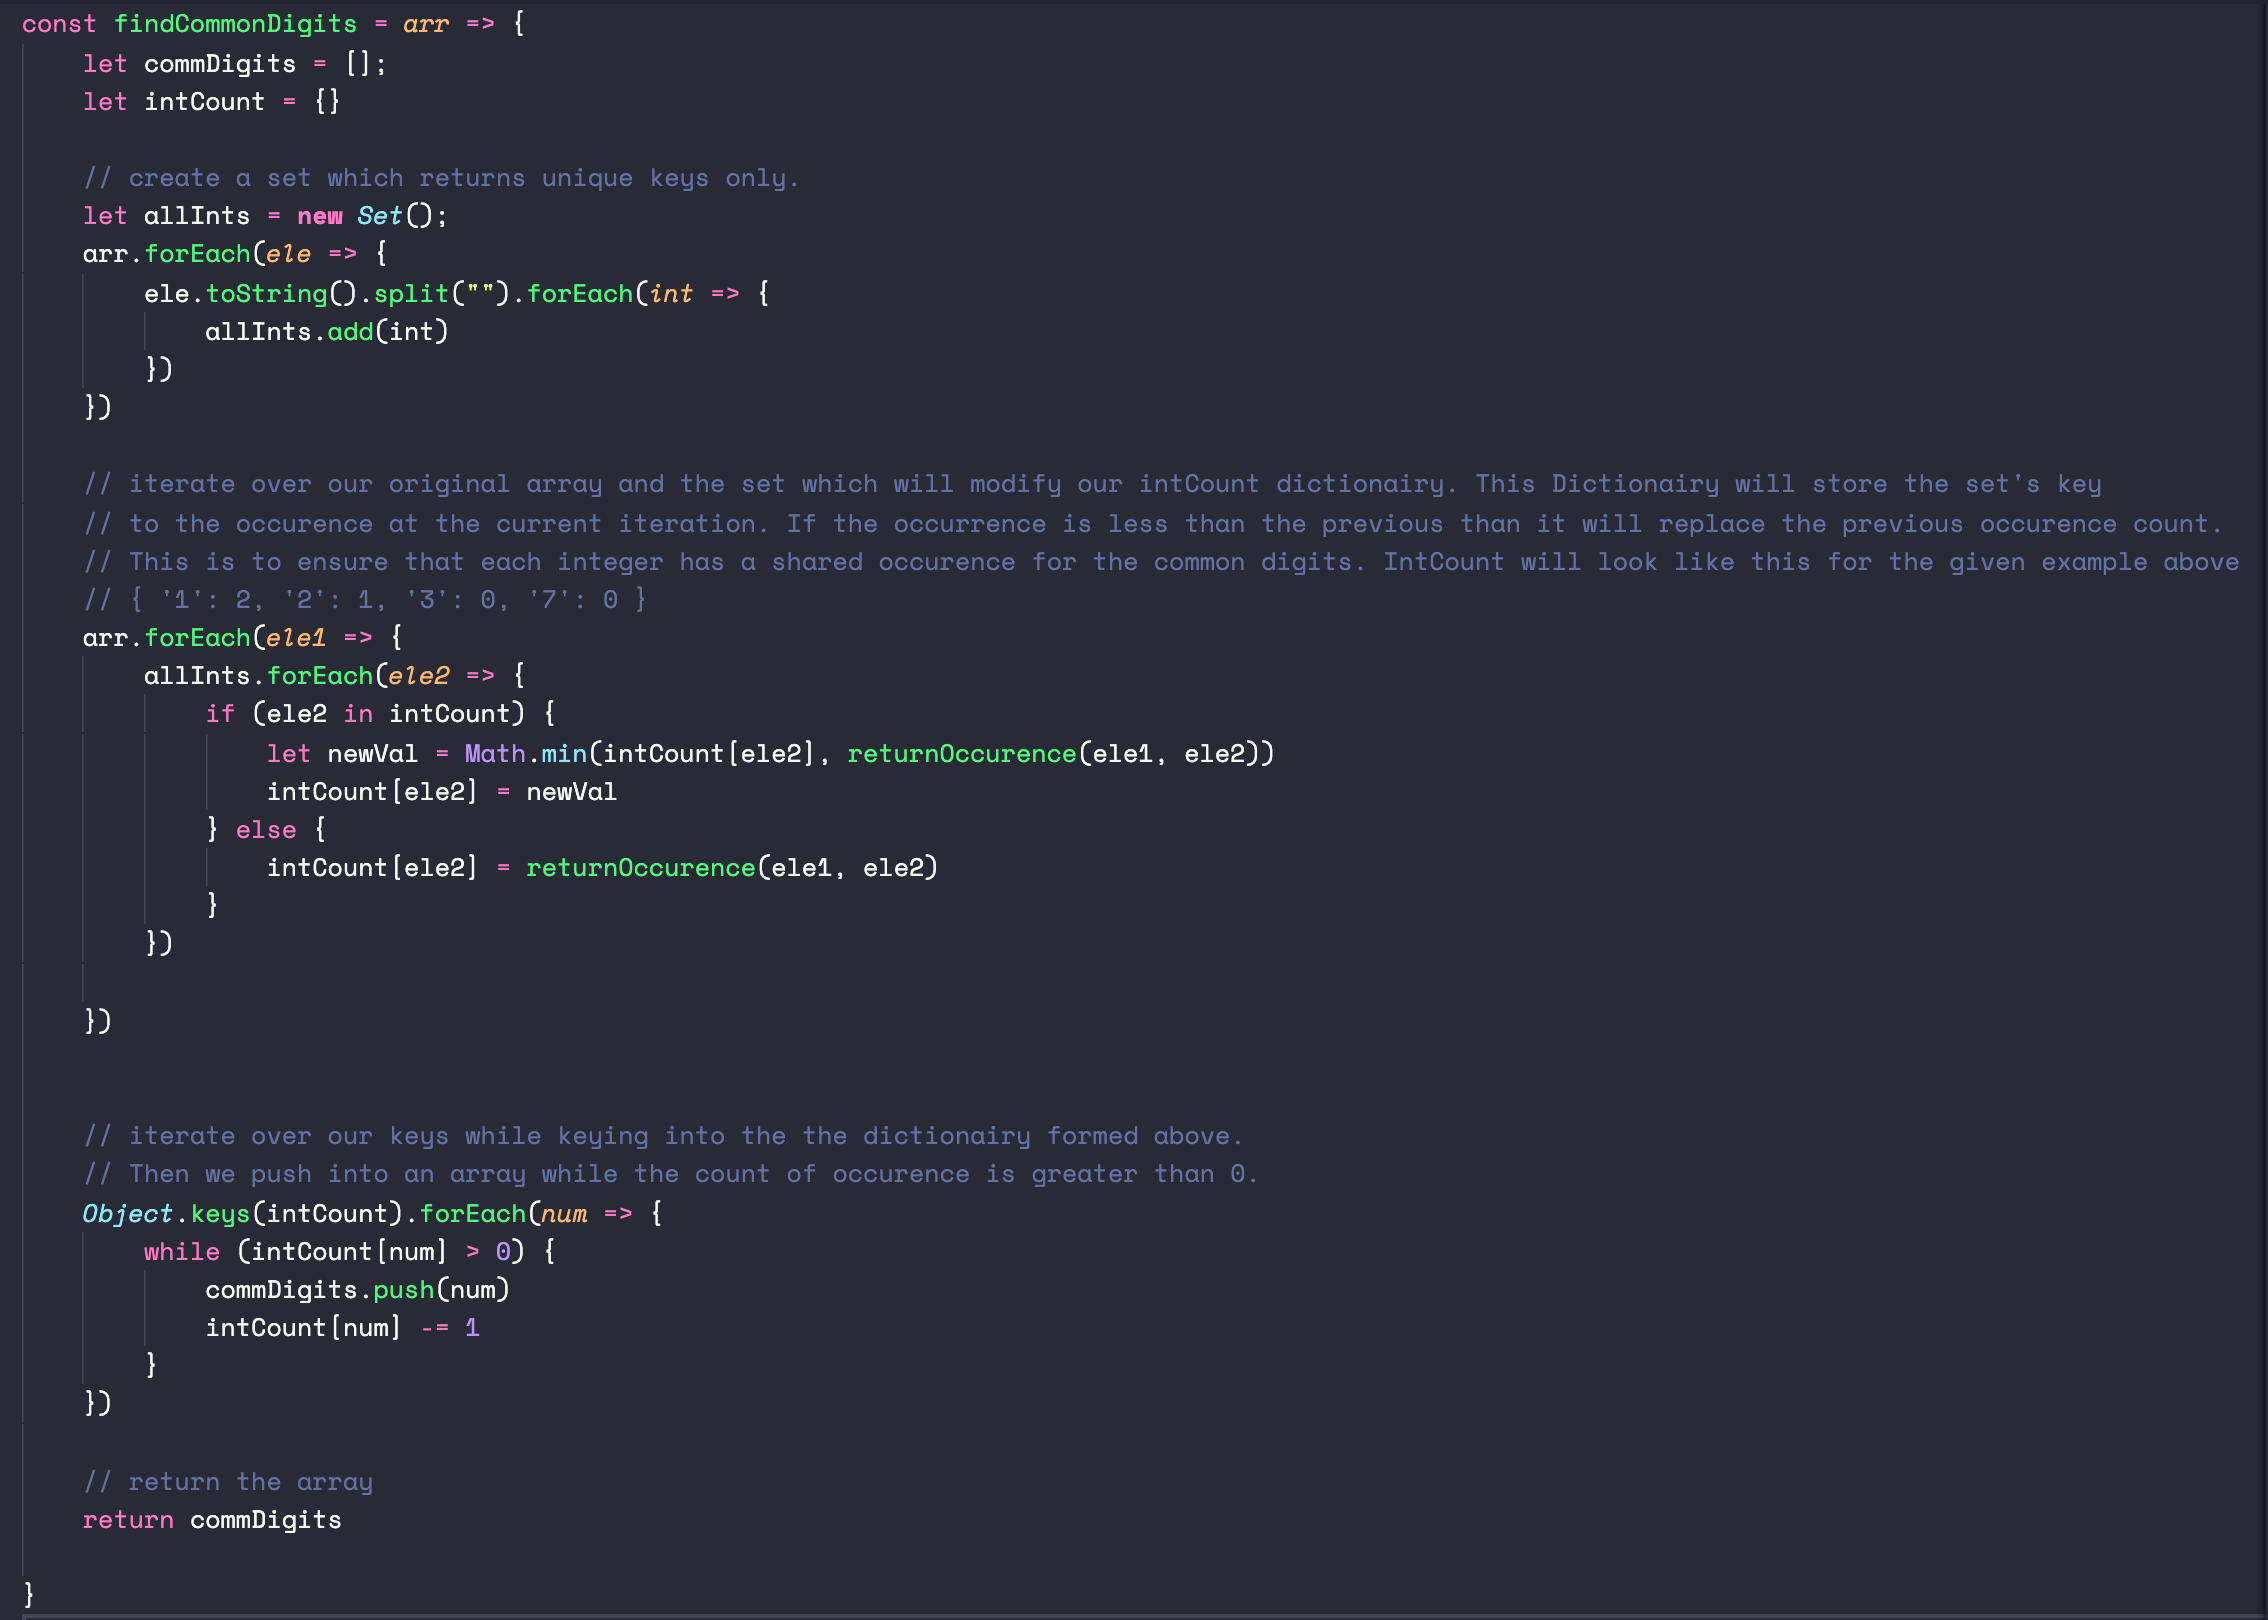The image size is (2268, 1620).
Task: Click the comment 'Then we push into an array'
Action: [670, 1174]
